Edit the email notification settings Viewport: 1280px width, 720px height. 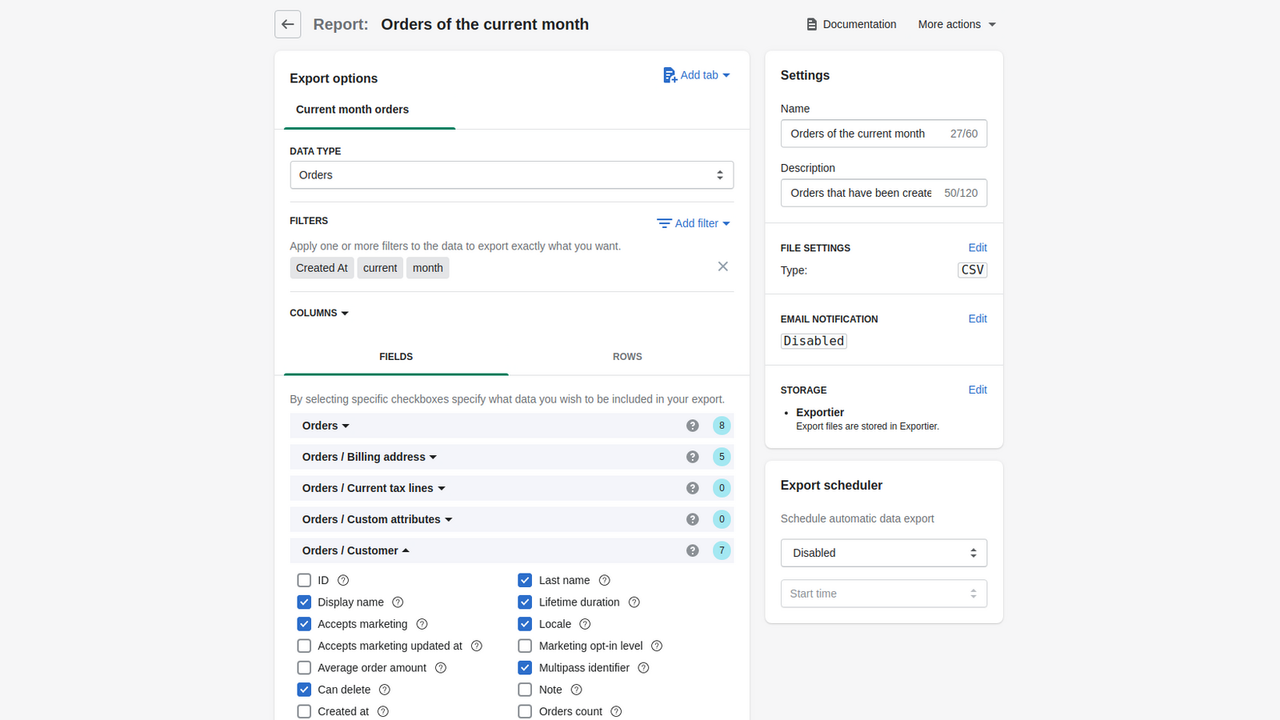[x=977, y=318]
